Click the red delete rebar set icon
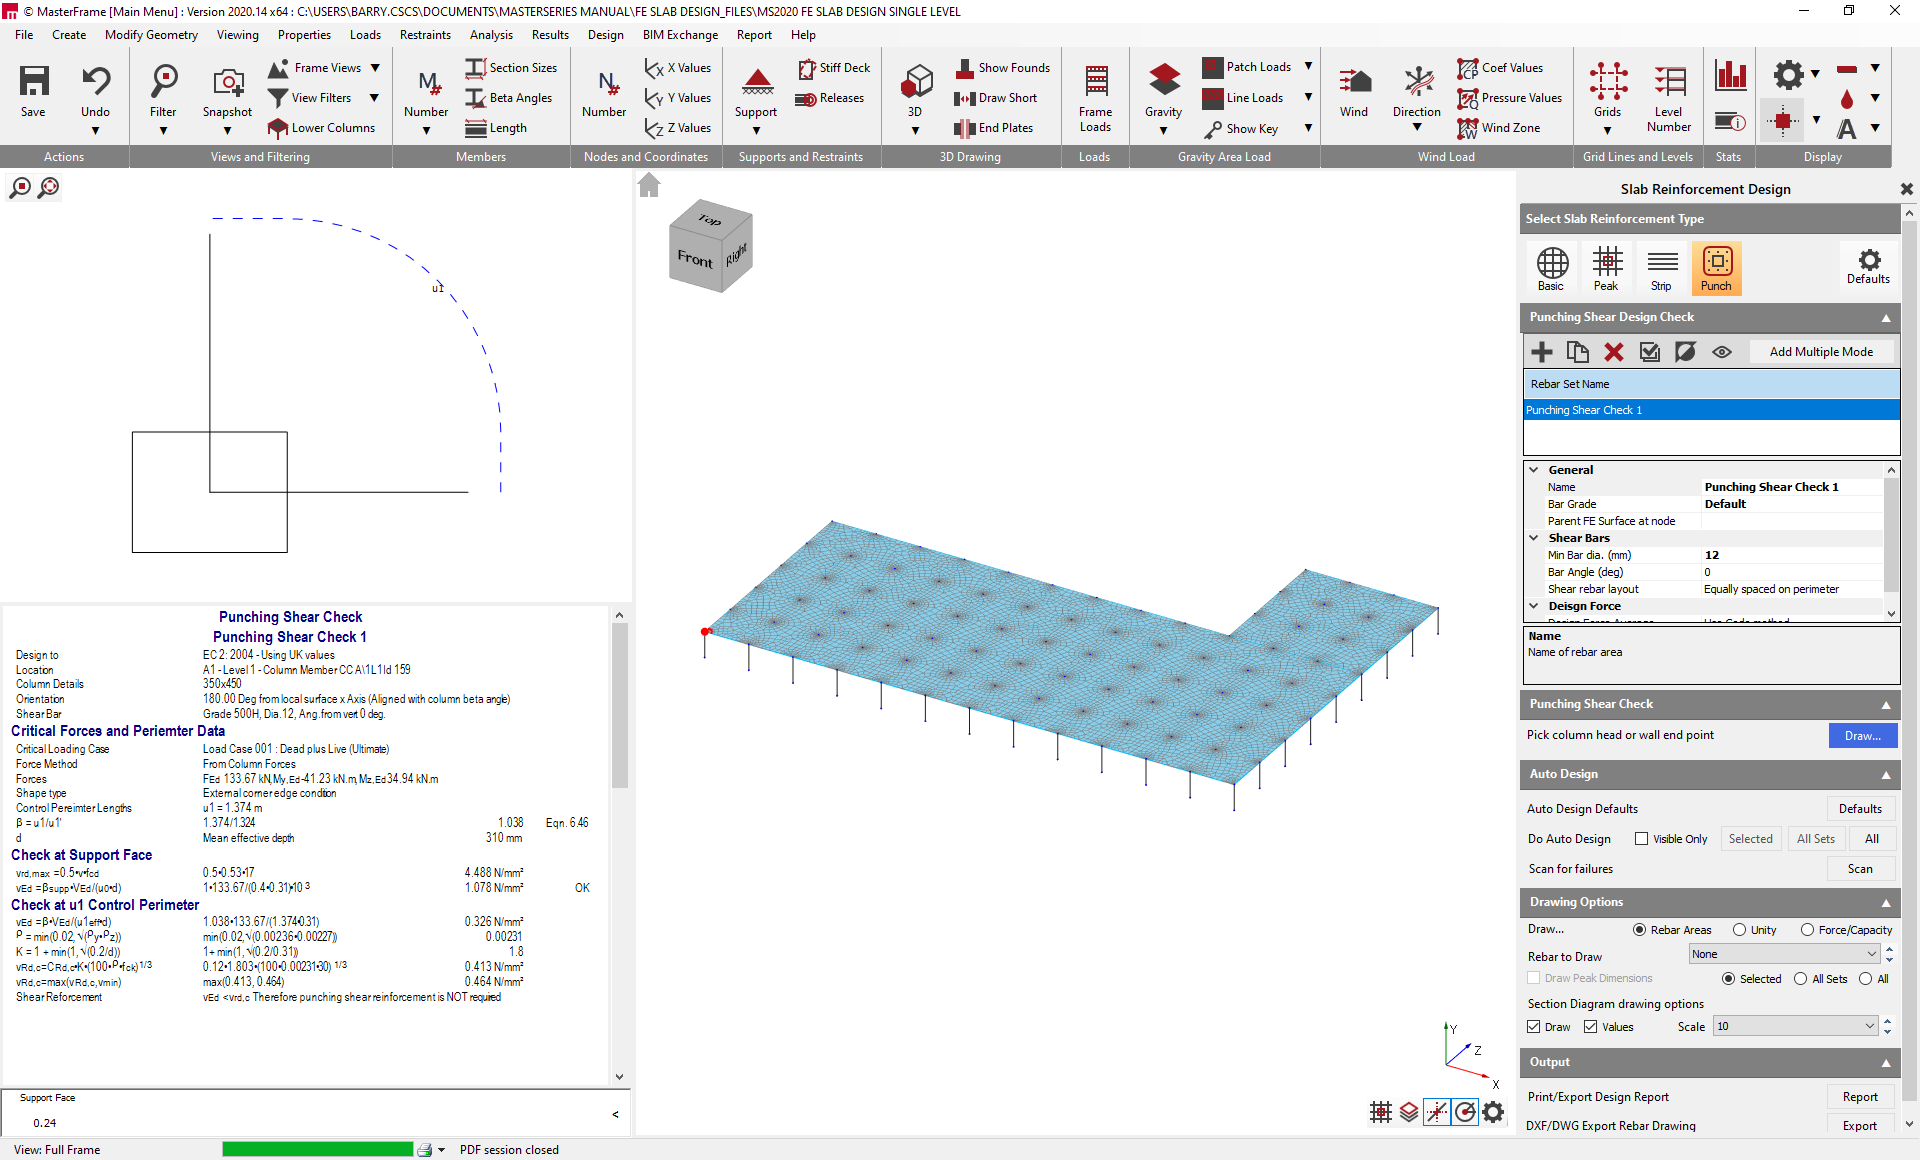1920x1160 pixels. point(1613,352)
